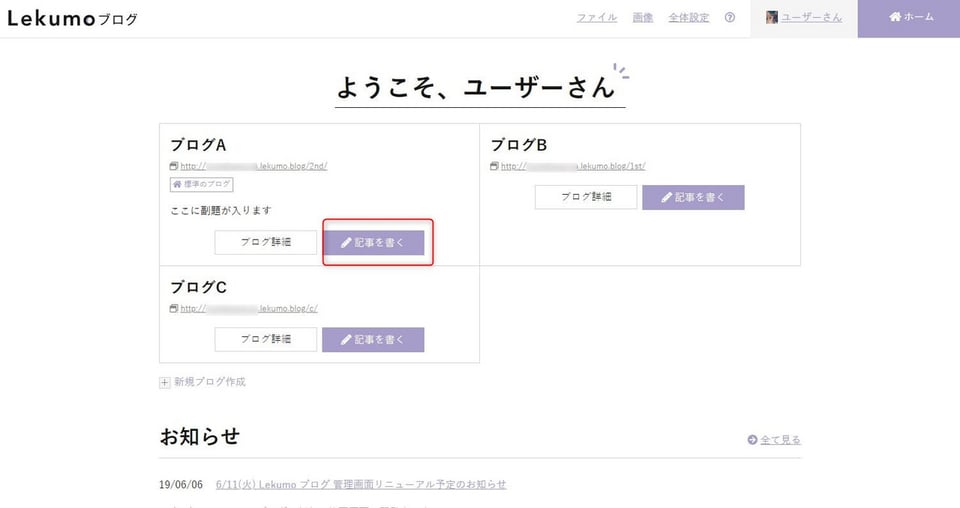Screen dimensions: 960x508
Task: Open the 6/11 管理画面リニューアル announcement link
Action: 361,484
